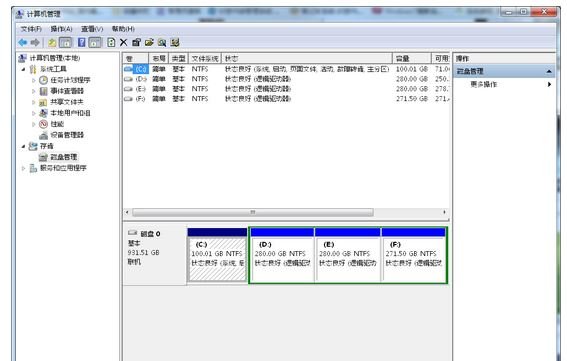Select the (C:) volume row drive icon
Screen dimensions: 567x361
pyautogui.click(x=128, y=69)
